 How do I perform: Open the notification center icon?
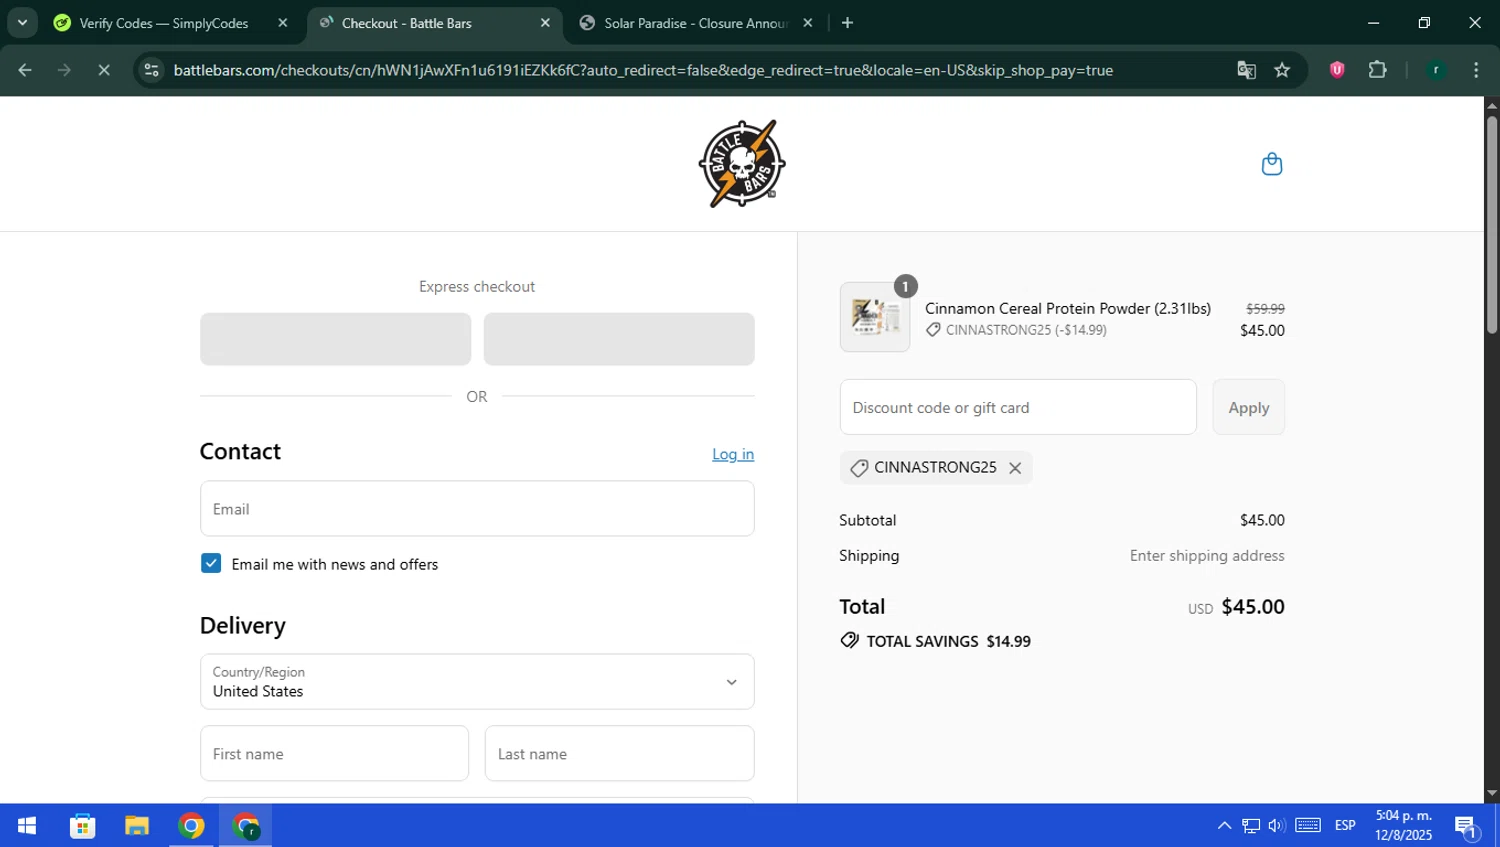1467,826
